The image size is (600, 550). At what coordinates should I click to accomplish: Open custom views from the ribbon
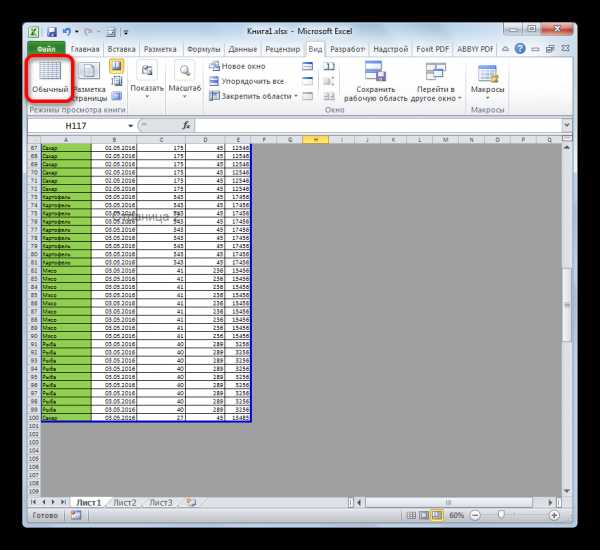pyautogui.click(x=116, y=81)
